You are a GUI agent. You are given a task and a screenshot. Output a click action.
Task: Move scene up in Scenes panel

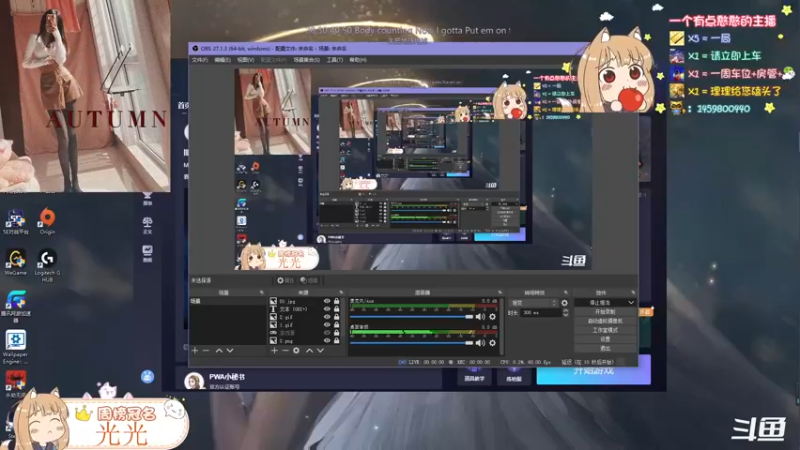(219, 351)
